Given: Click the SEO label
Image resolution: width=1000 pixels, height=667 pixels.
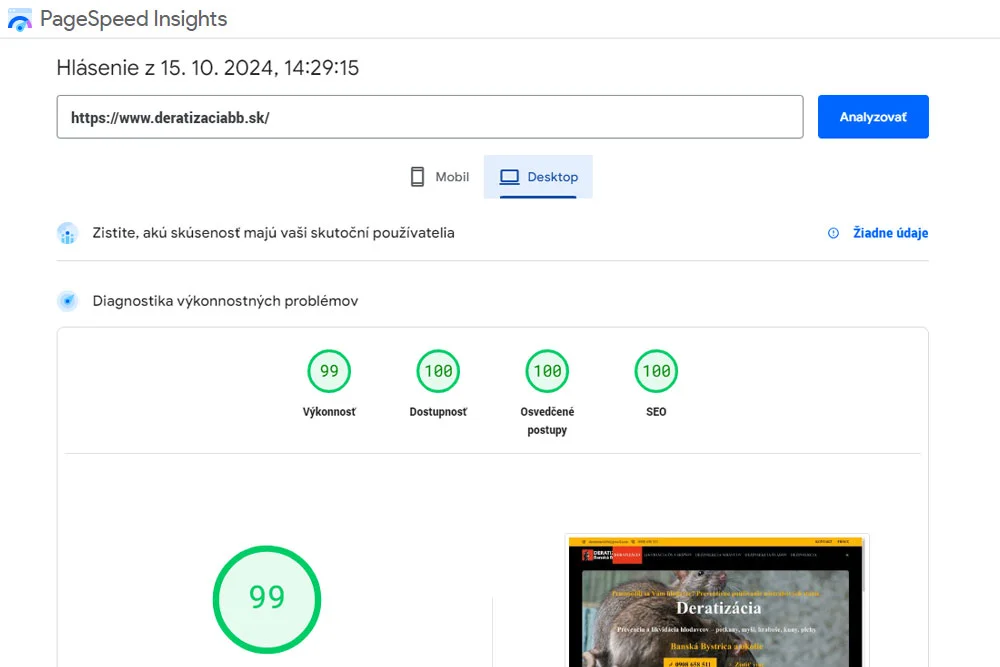Looking at the screenshot, I should coord(656,412).
